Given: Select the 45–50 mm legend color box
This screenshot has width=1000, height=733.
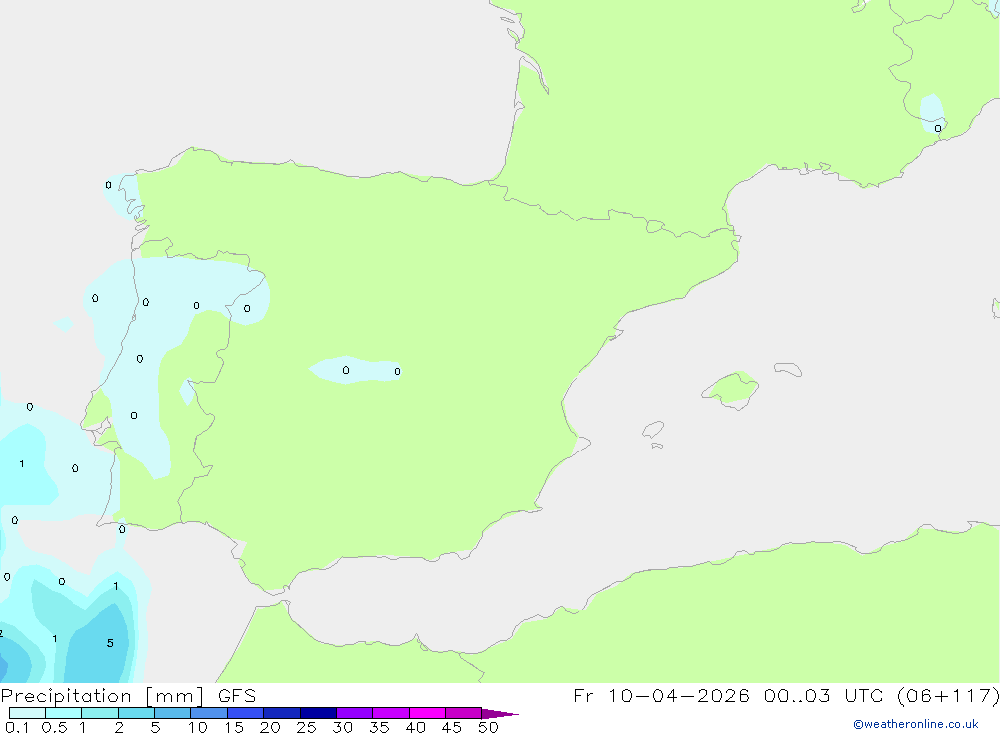Looking at the screenshot, I should pyautogui.click(x=463, y=713).
